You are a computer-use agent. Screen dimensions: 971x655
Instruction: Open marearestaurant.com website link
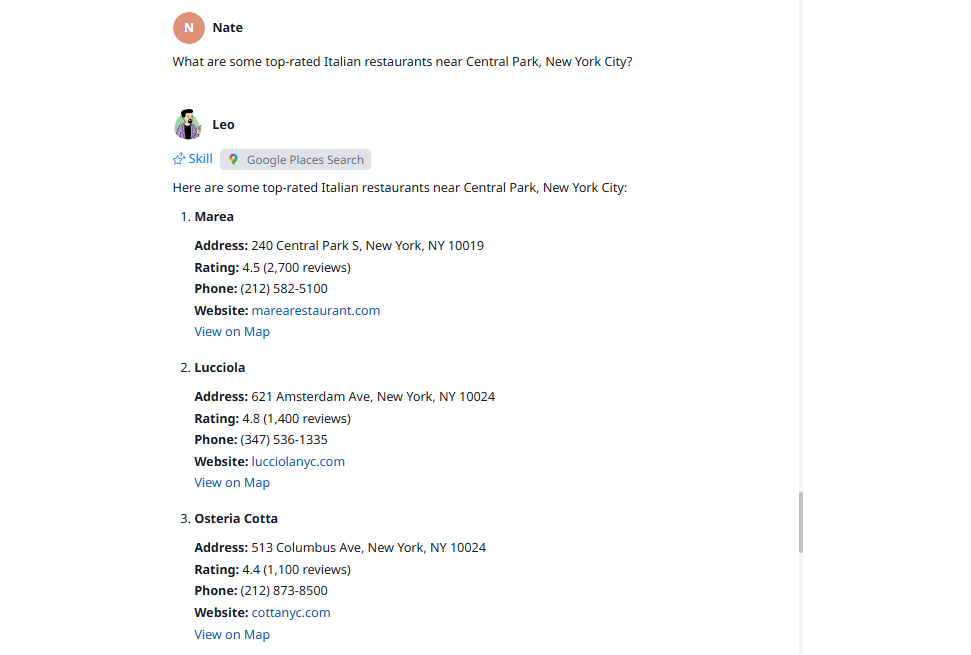pyautogui.click(x=316, y=311)
